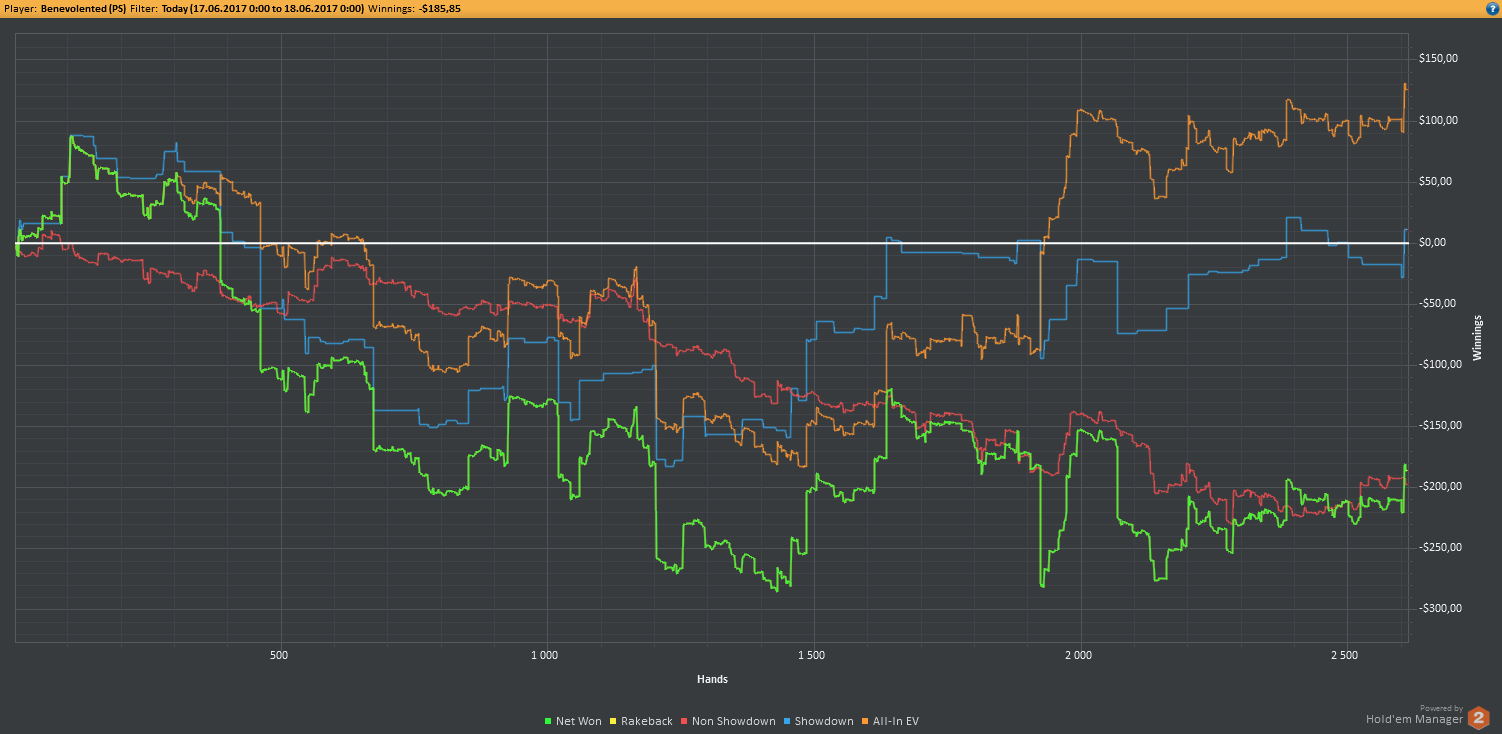The width and height of the screenshot is (1502, 734).
Task: Toggle the All-In EV series legend label
Action: 895,721
